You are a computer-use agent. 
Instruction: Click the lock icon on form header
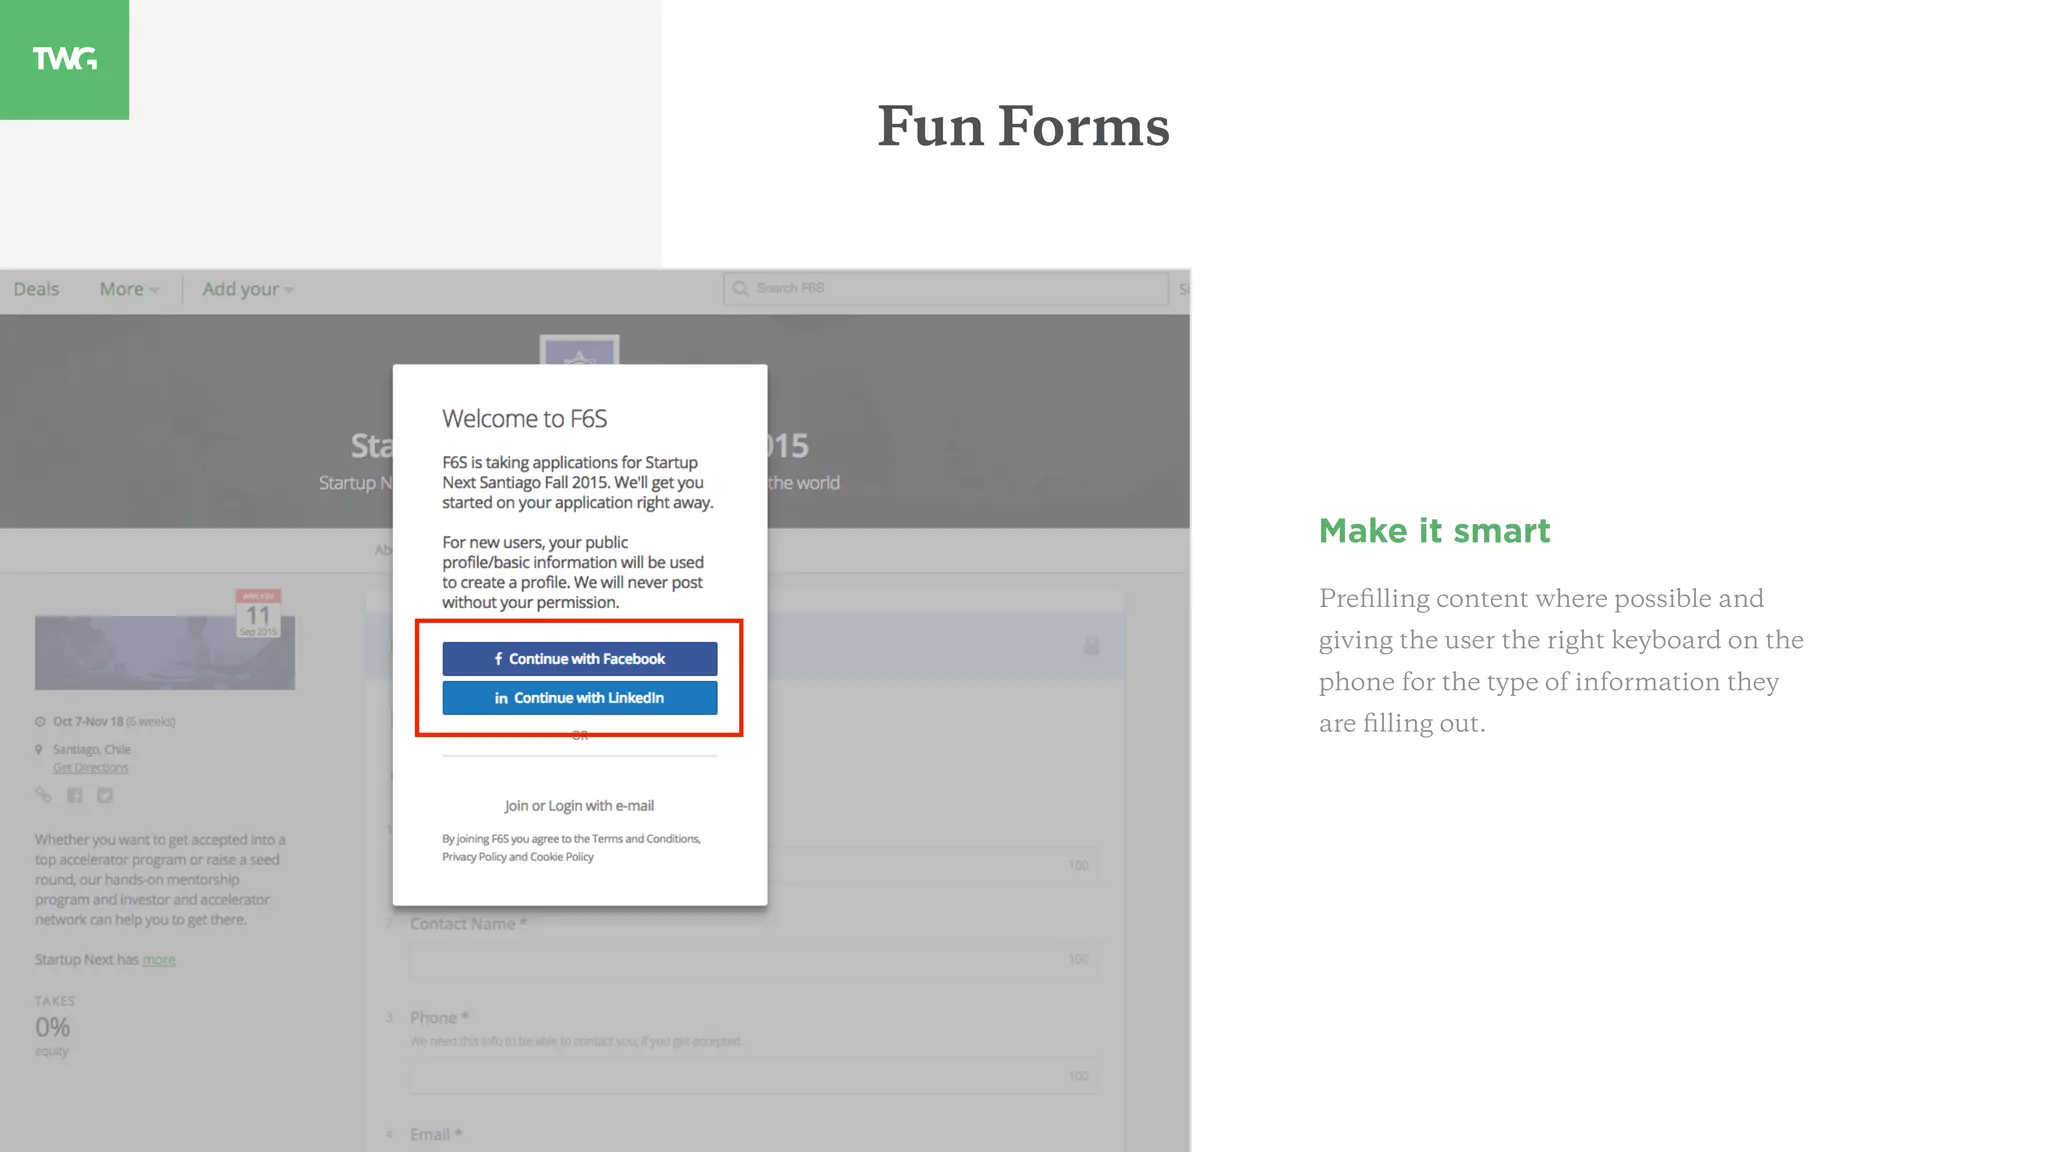[1092, 646]
